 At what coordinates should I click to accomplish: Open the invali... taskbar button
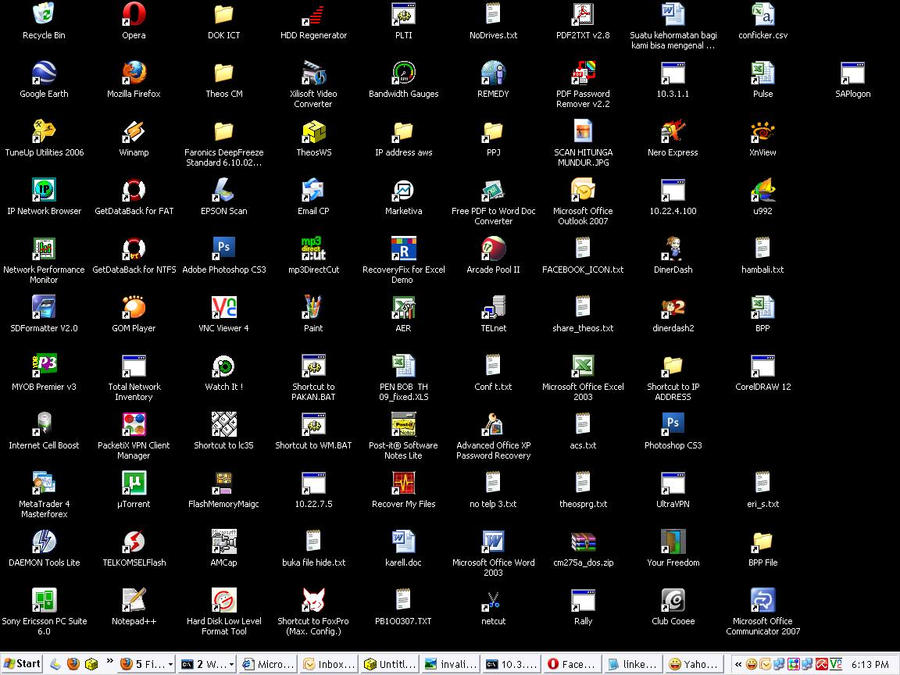[451, 664]
